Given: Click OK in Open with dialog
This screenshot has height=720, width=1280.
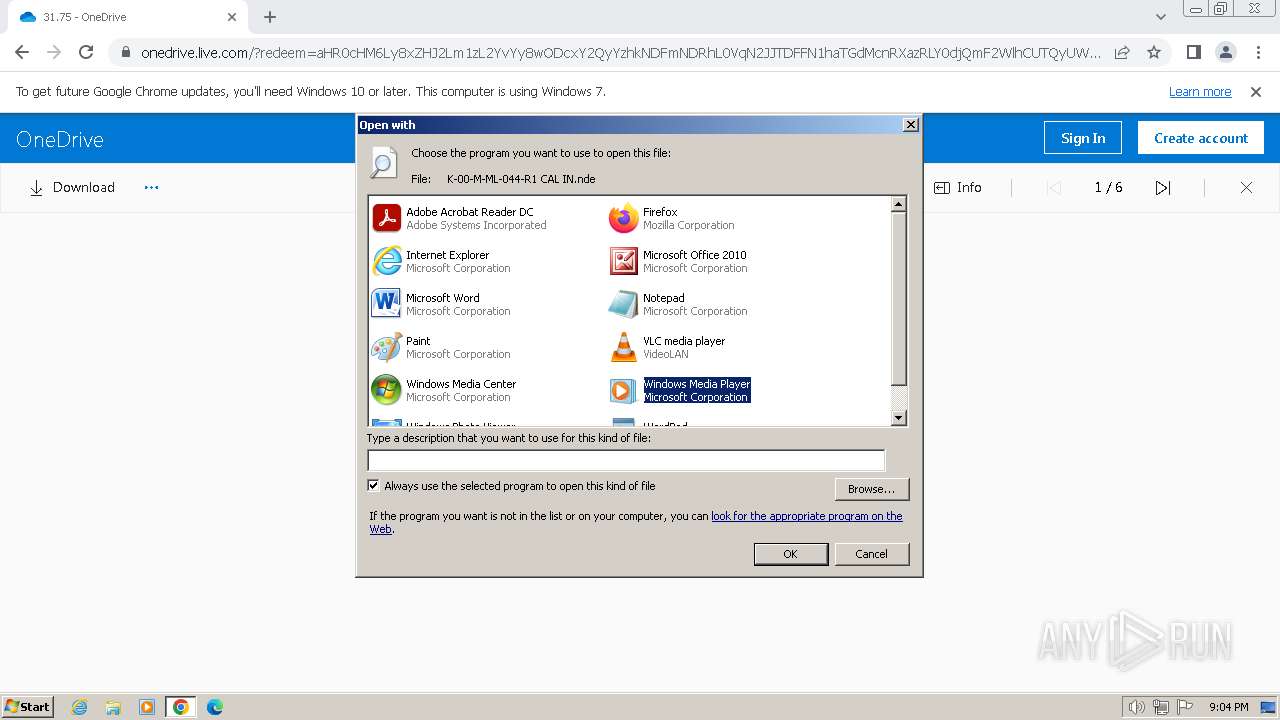Looking at the screenshot, I should click(790, 554).
